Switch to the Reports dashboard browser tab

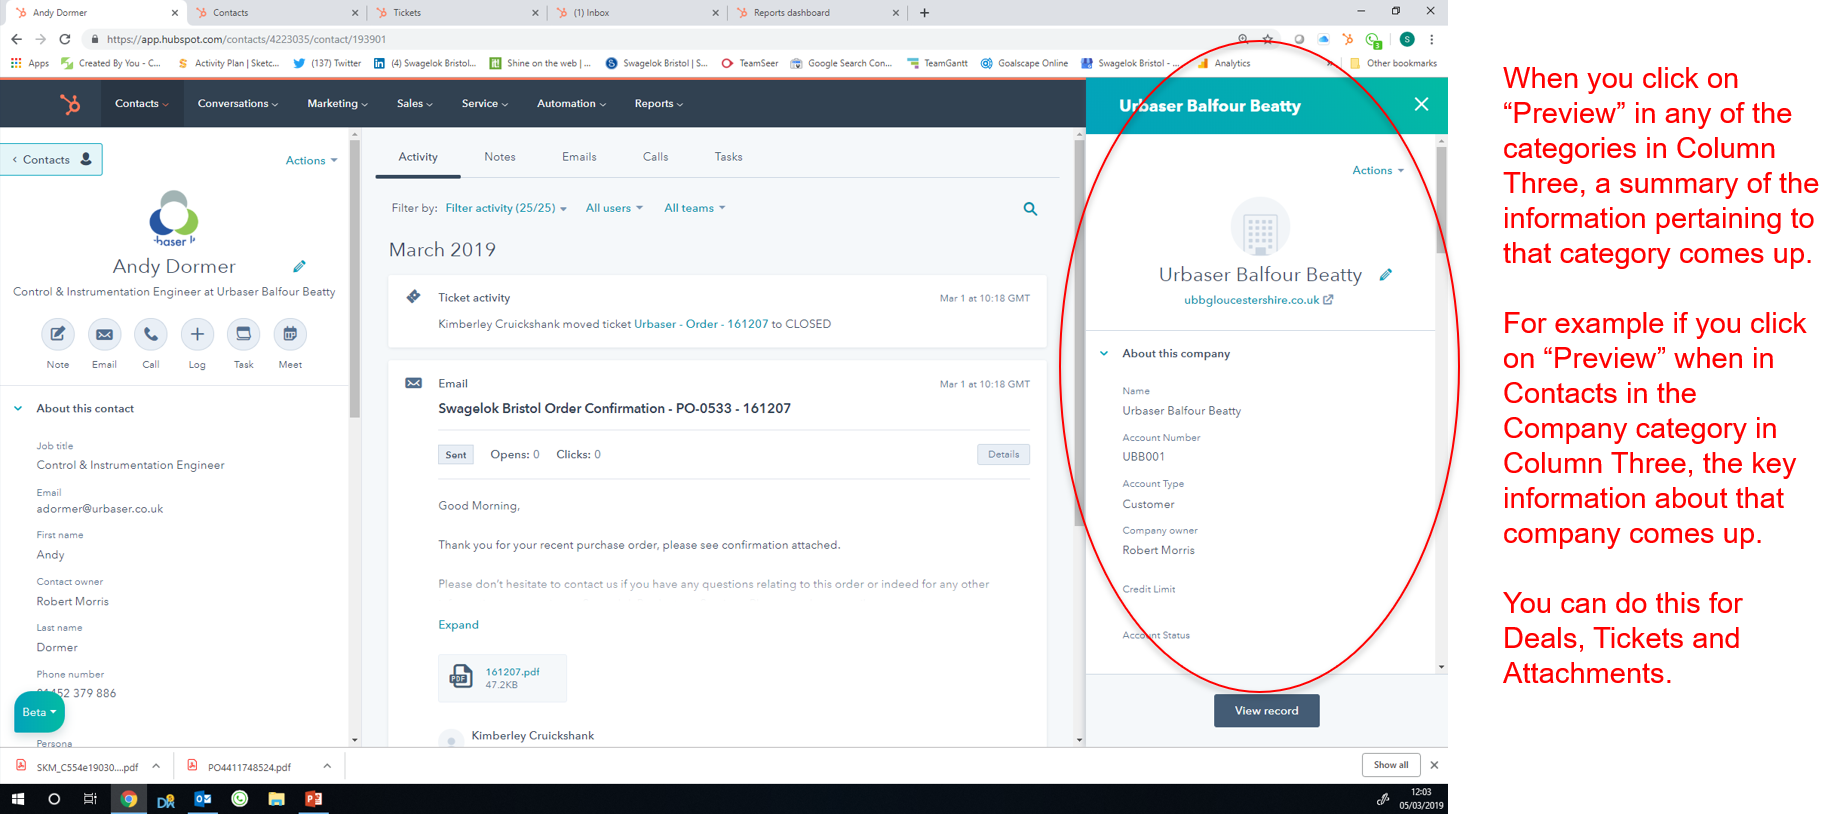pyautogui.click(x=815, y=13)
